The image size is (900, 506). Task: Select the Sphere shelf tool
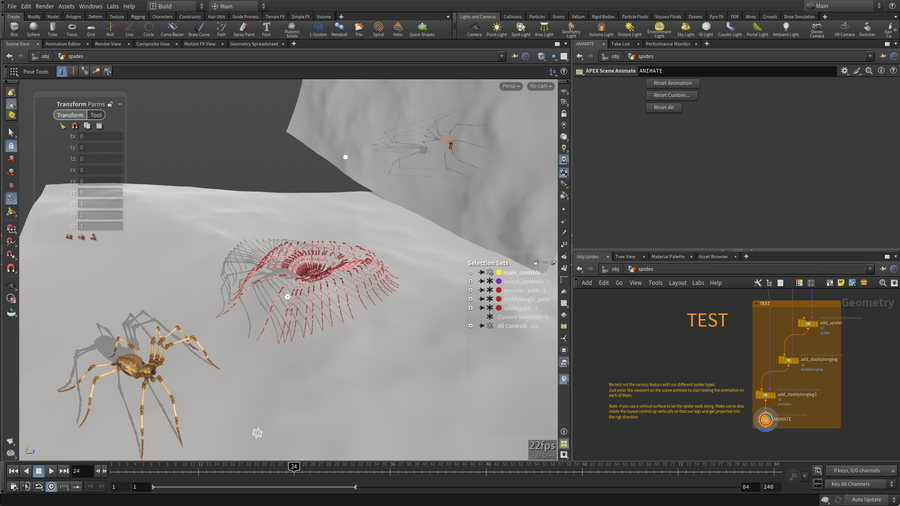[33, 29]
